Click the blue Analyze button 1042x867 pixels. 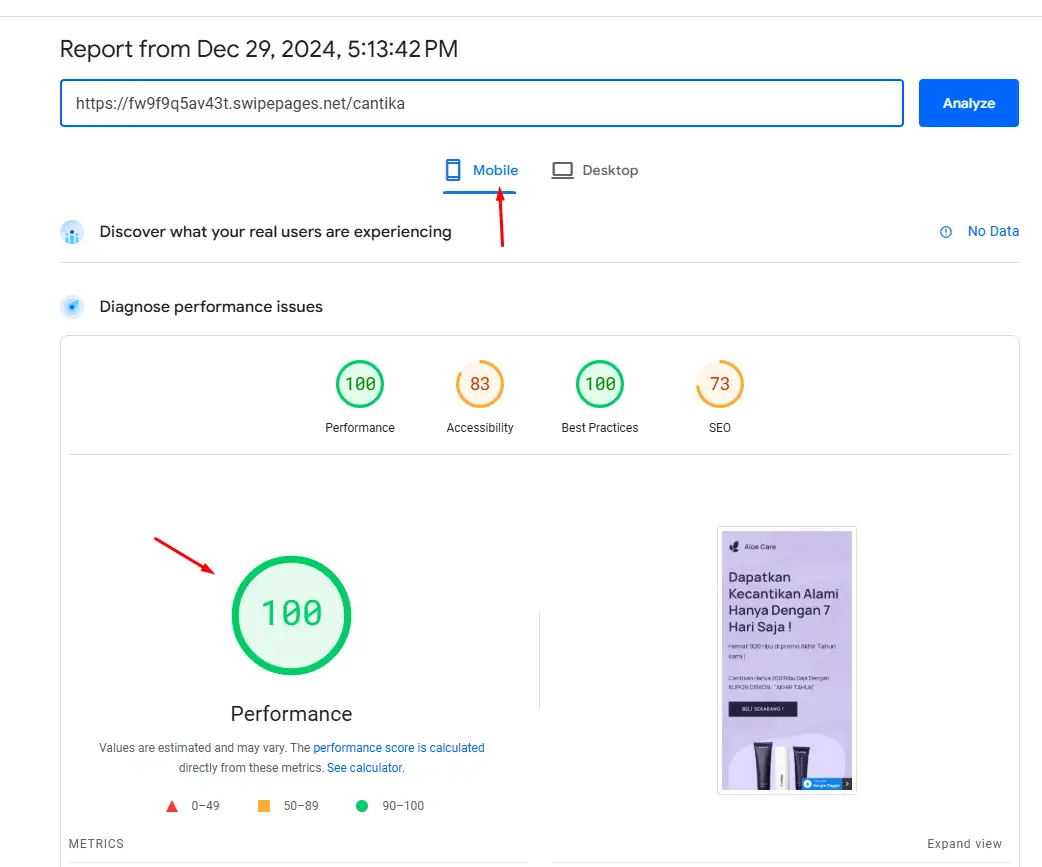point(968,103)
